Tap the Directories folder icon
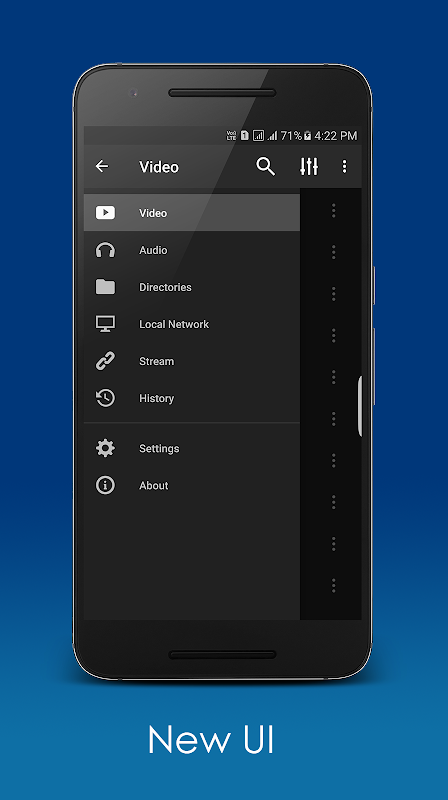Screen dimensions: 448x800 [x=105, y=287]
